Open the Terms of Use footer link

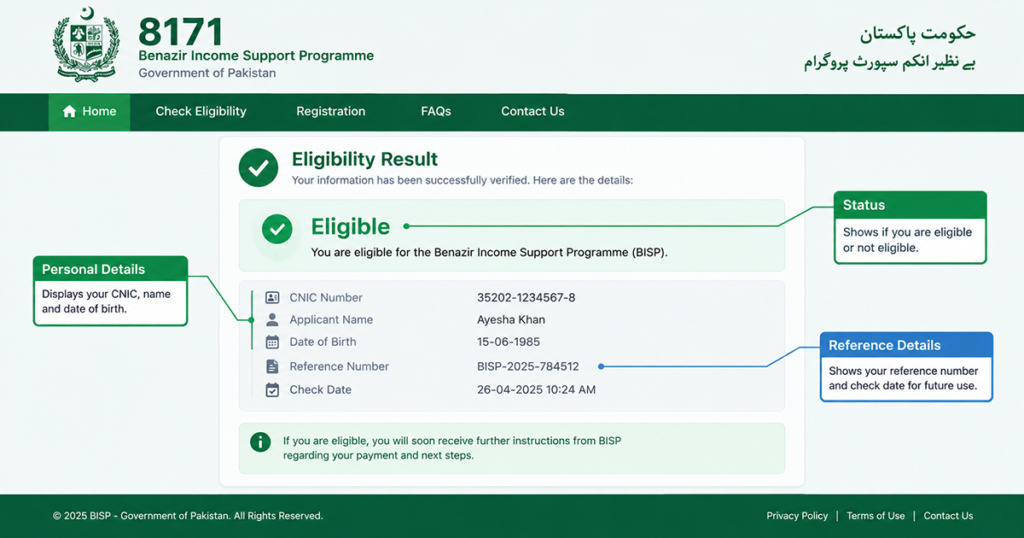(875, 516)
